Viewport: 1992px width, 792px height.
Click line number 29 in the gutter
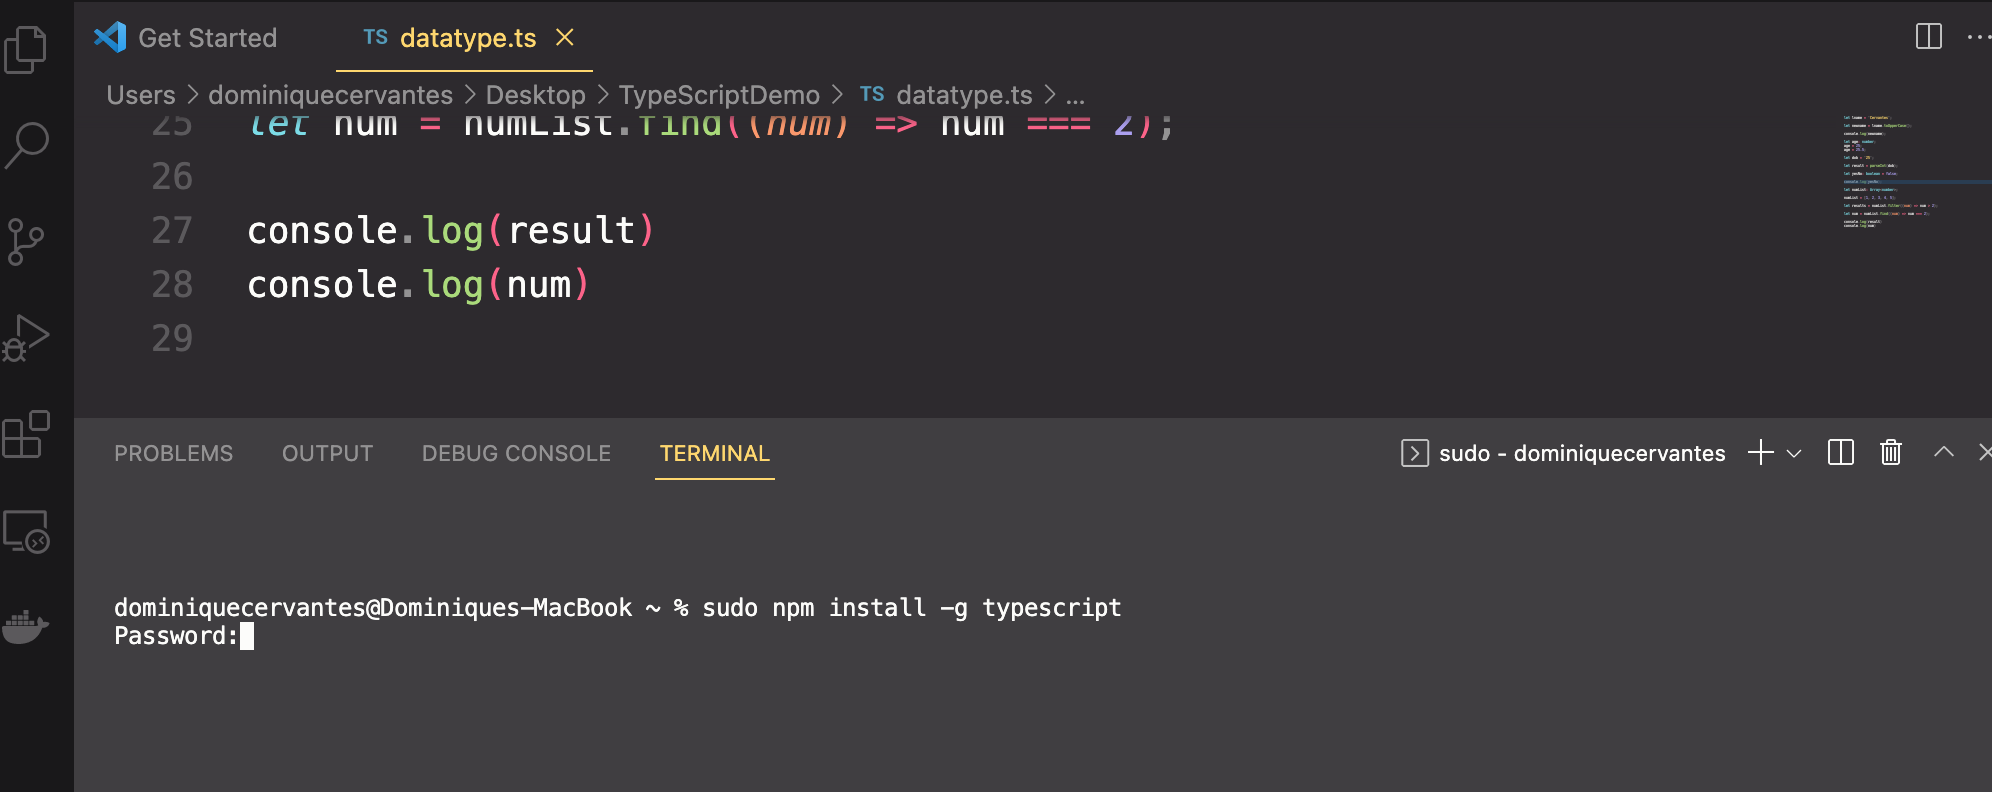coord(172,339)
